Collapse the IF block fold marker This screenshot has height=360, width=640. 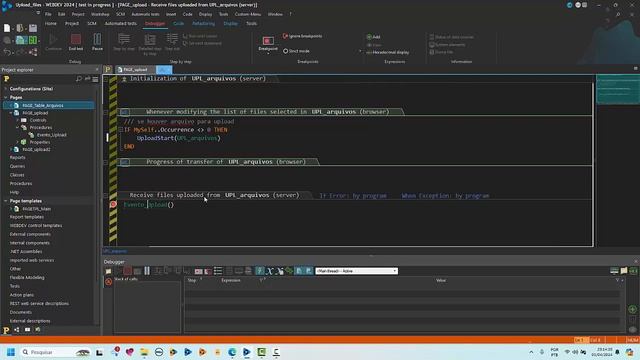(120, 130)
